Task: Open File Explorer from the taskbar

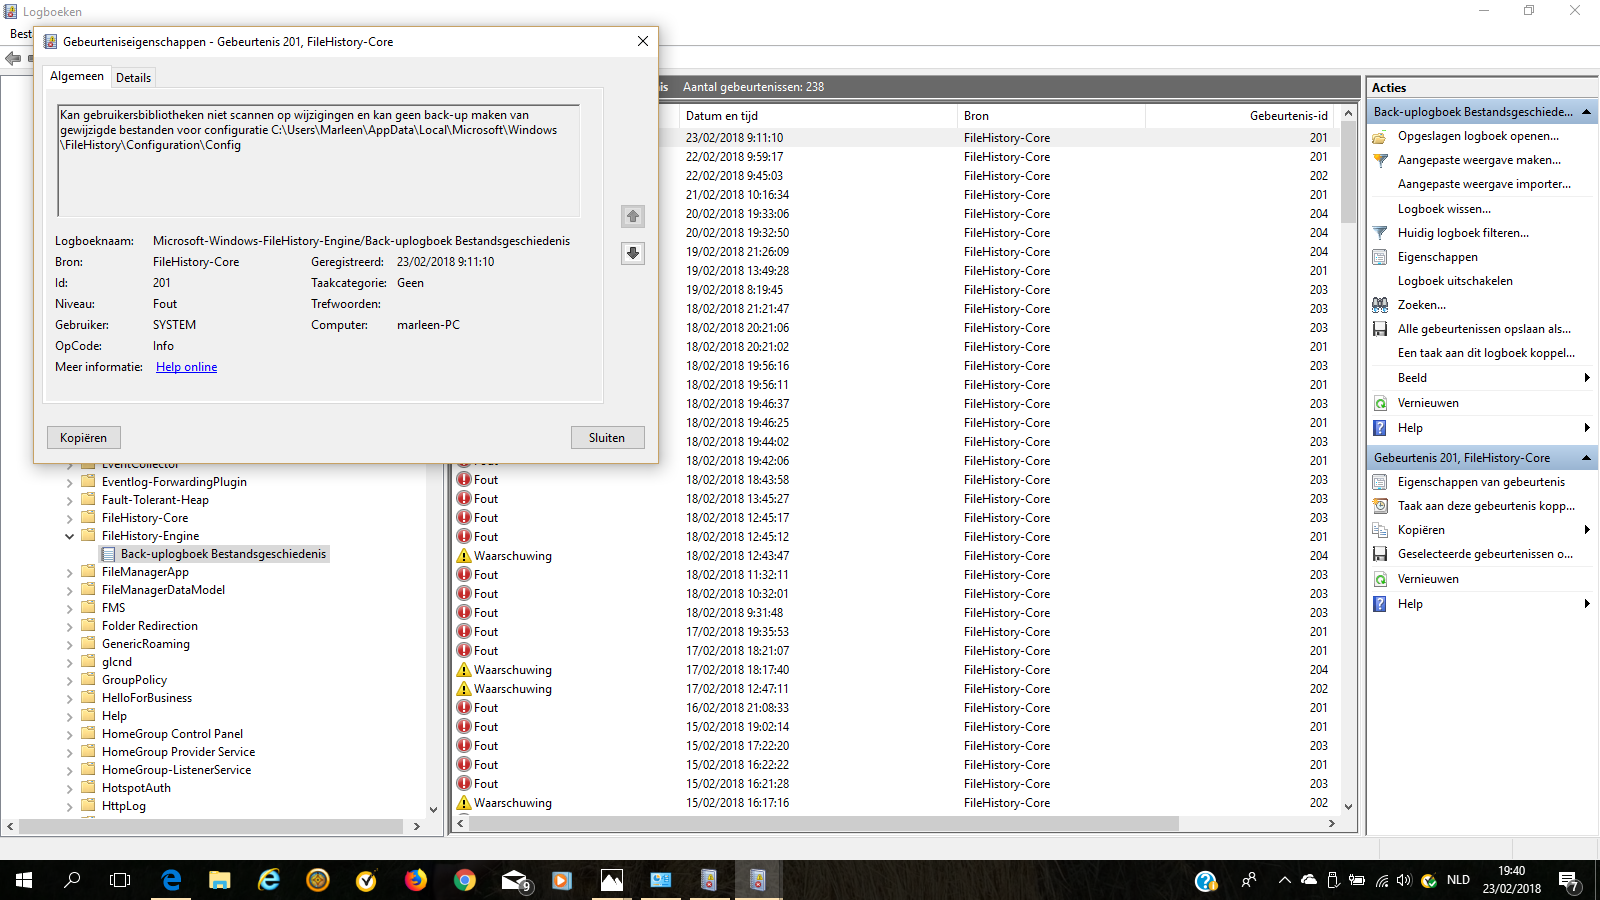Action: (220, 880)
